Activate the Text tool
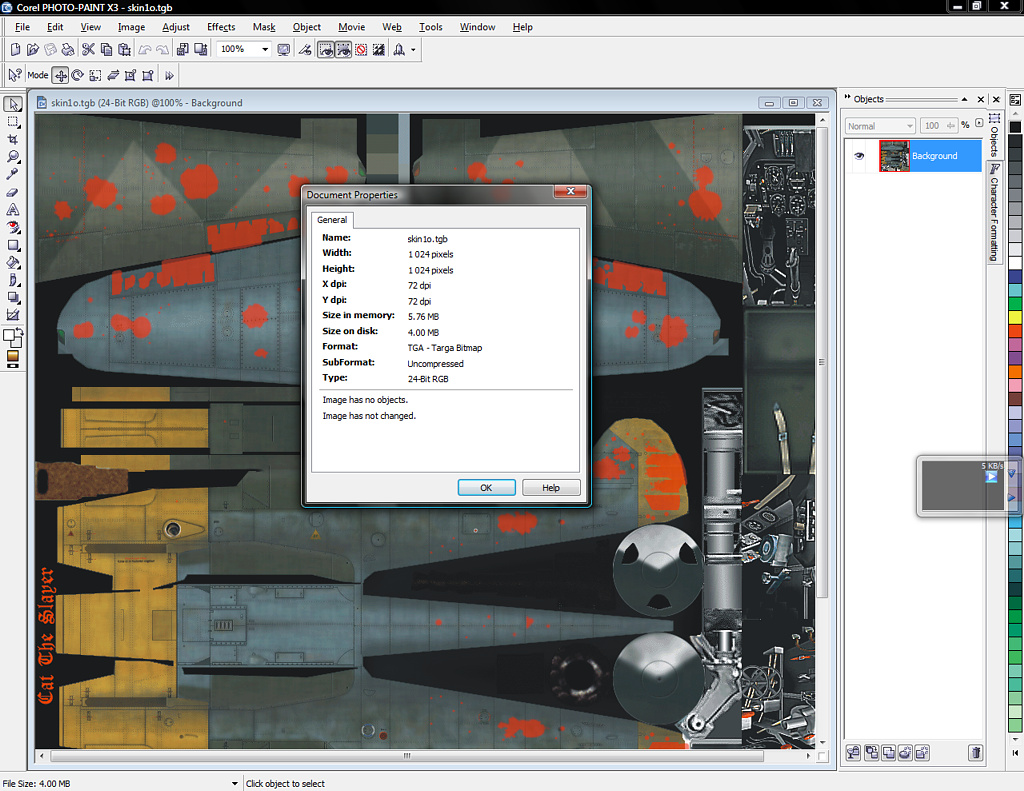Screen dimensions: 1024x791 13,210
